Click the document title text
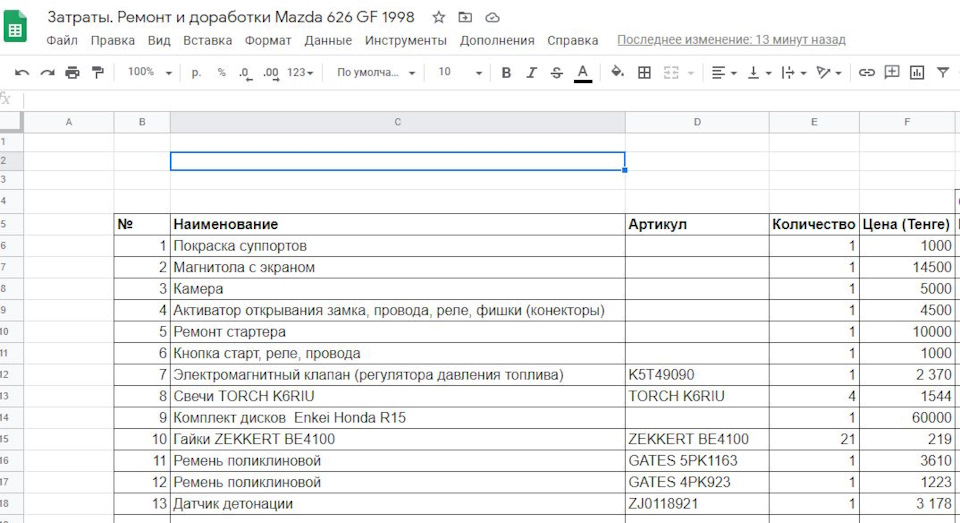 231,17
